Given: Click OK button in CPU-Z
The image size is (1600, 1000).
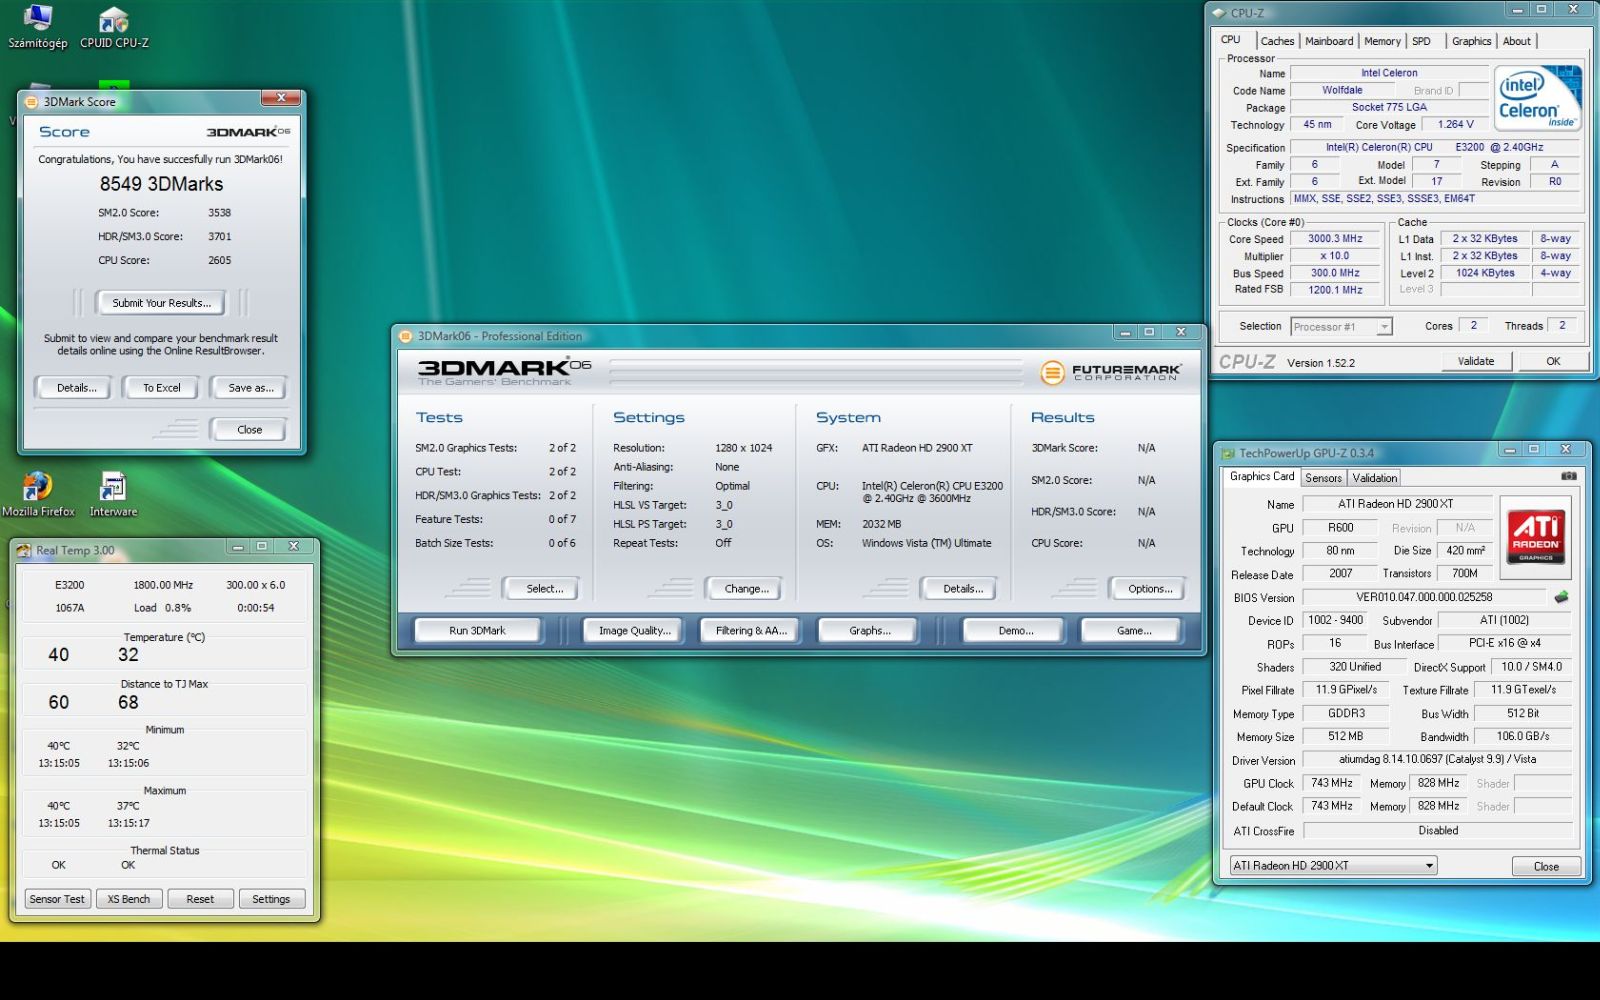Looking at the screenshot, I should 1553,362.
